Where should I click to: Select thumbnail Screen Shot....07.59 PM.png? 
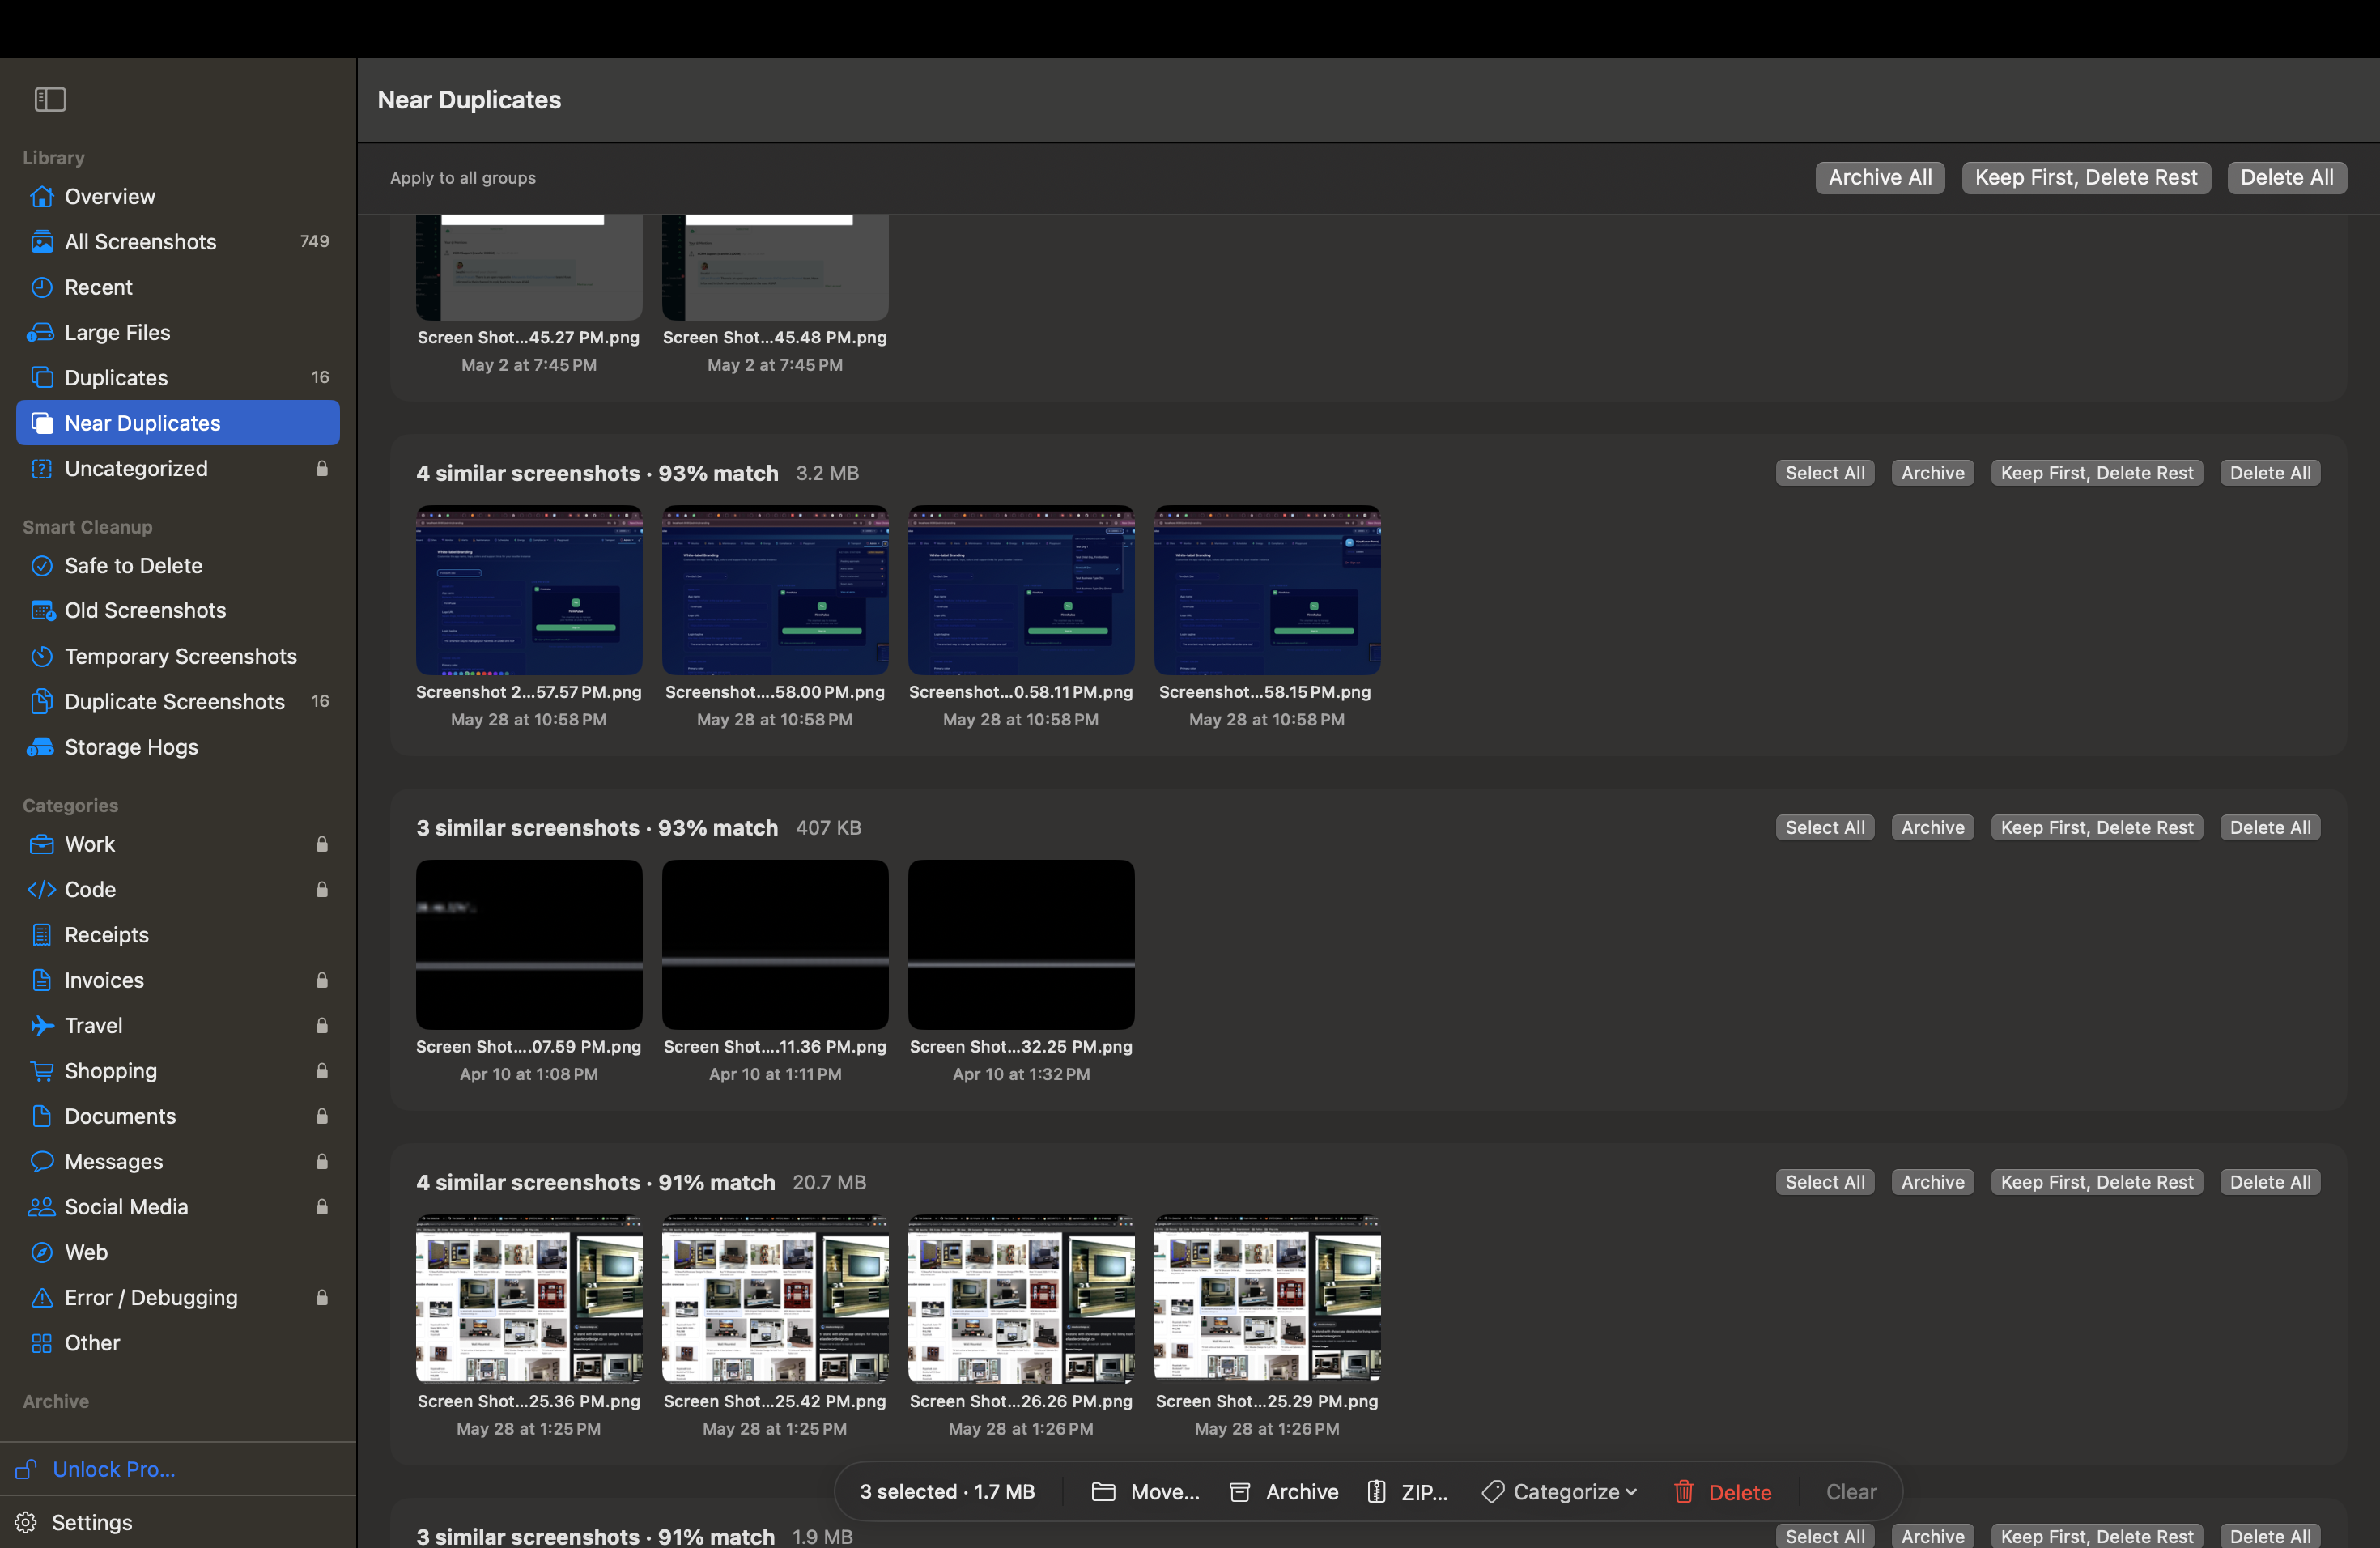529,944
